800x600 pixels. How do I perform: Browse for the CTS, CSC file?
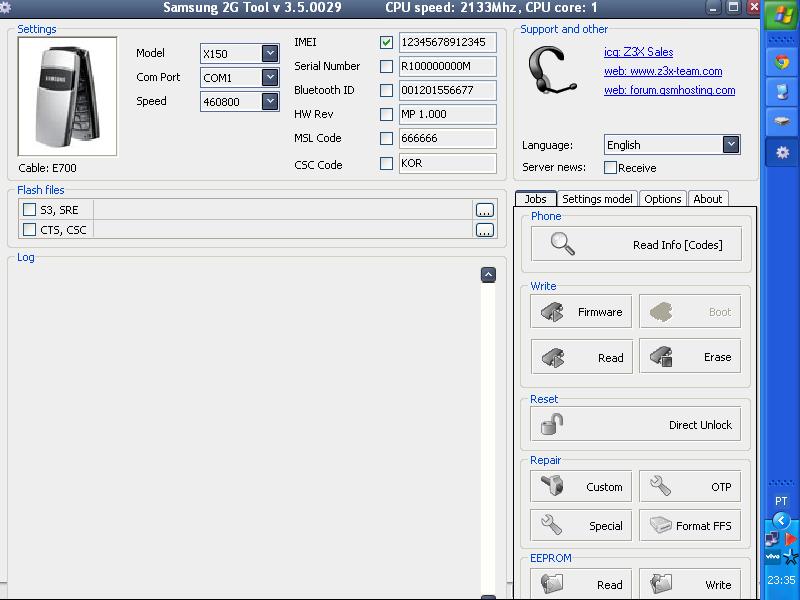click(485, 230)
